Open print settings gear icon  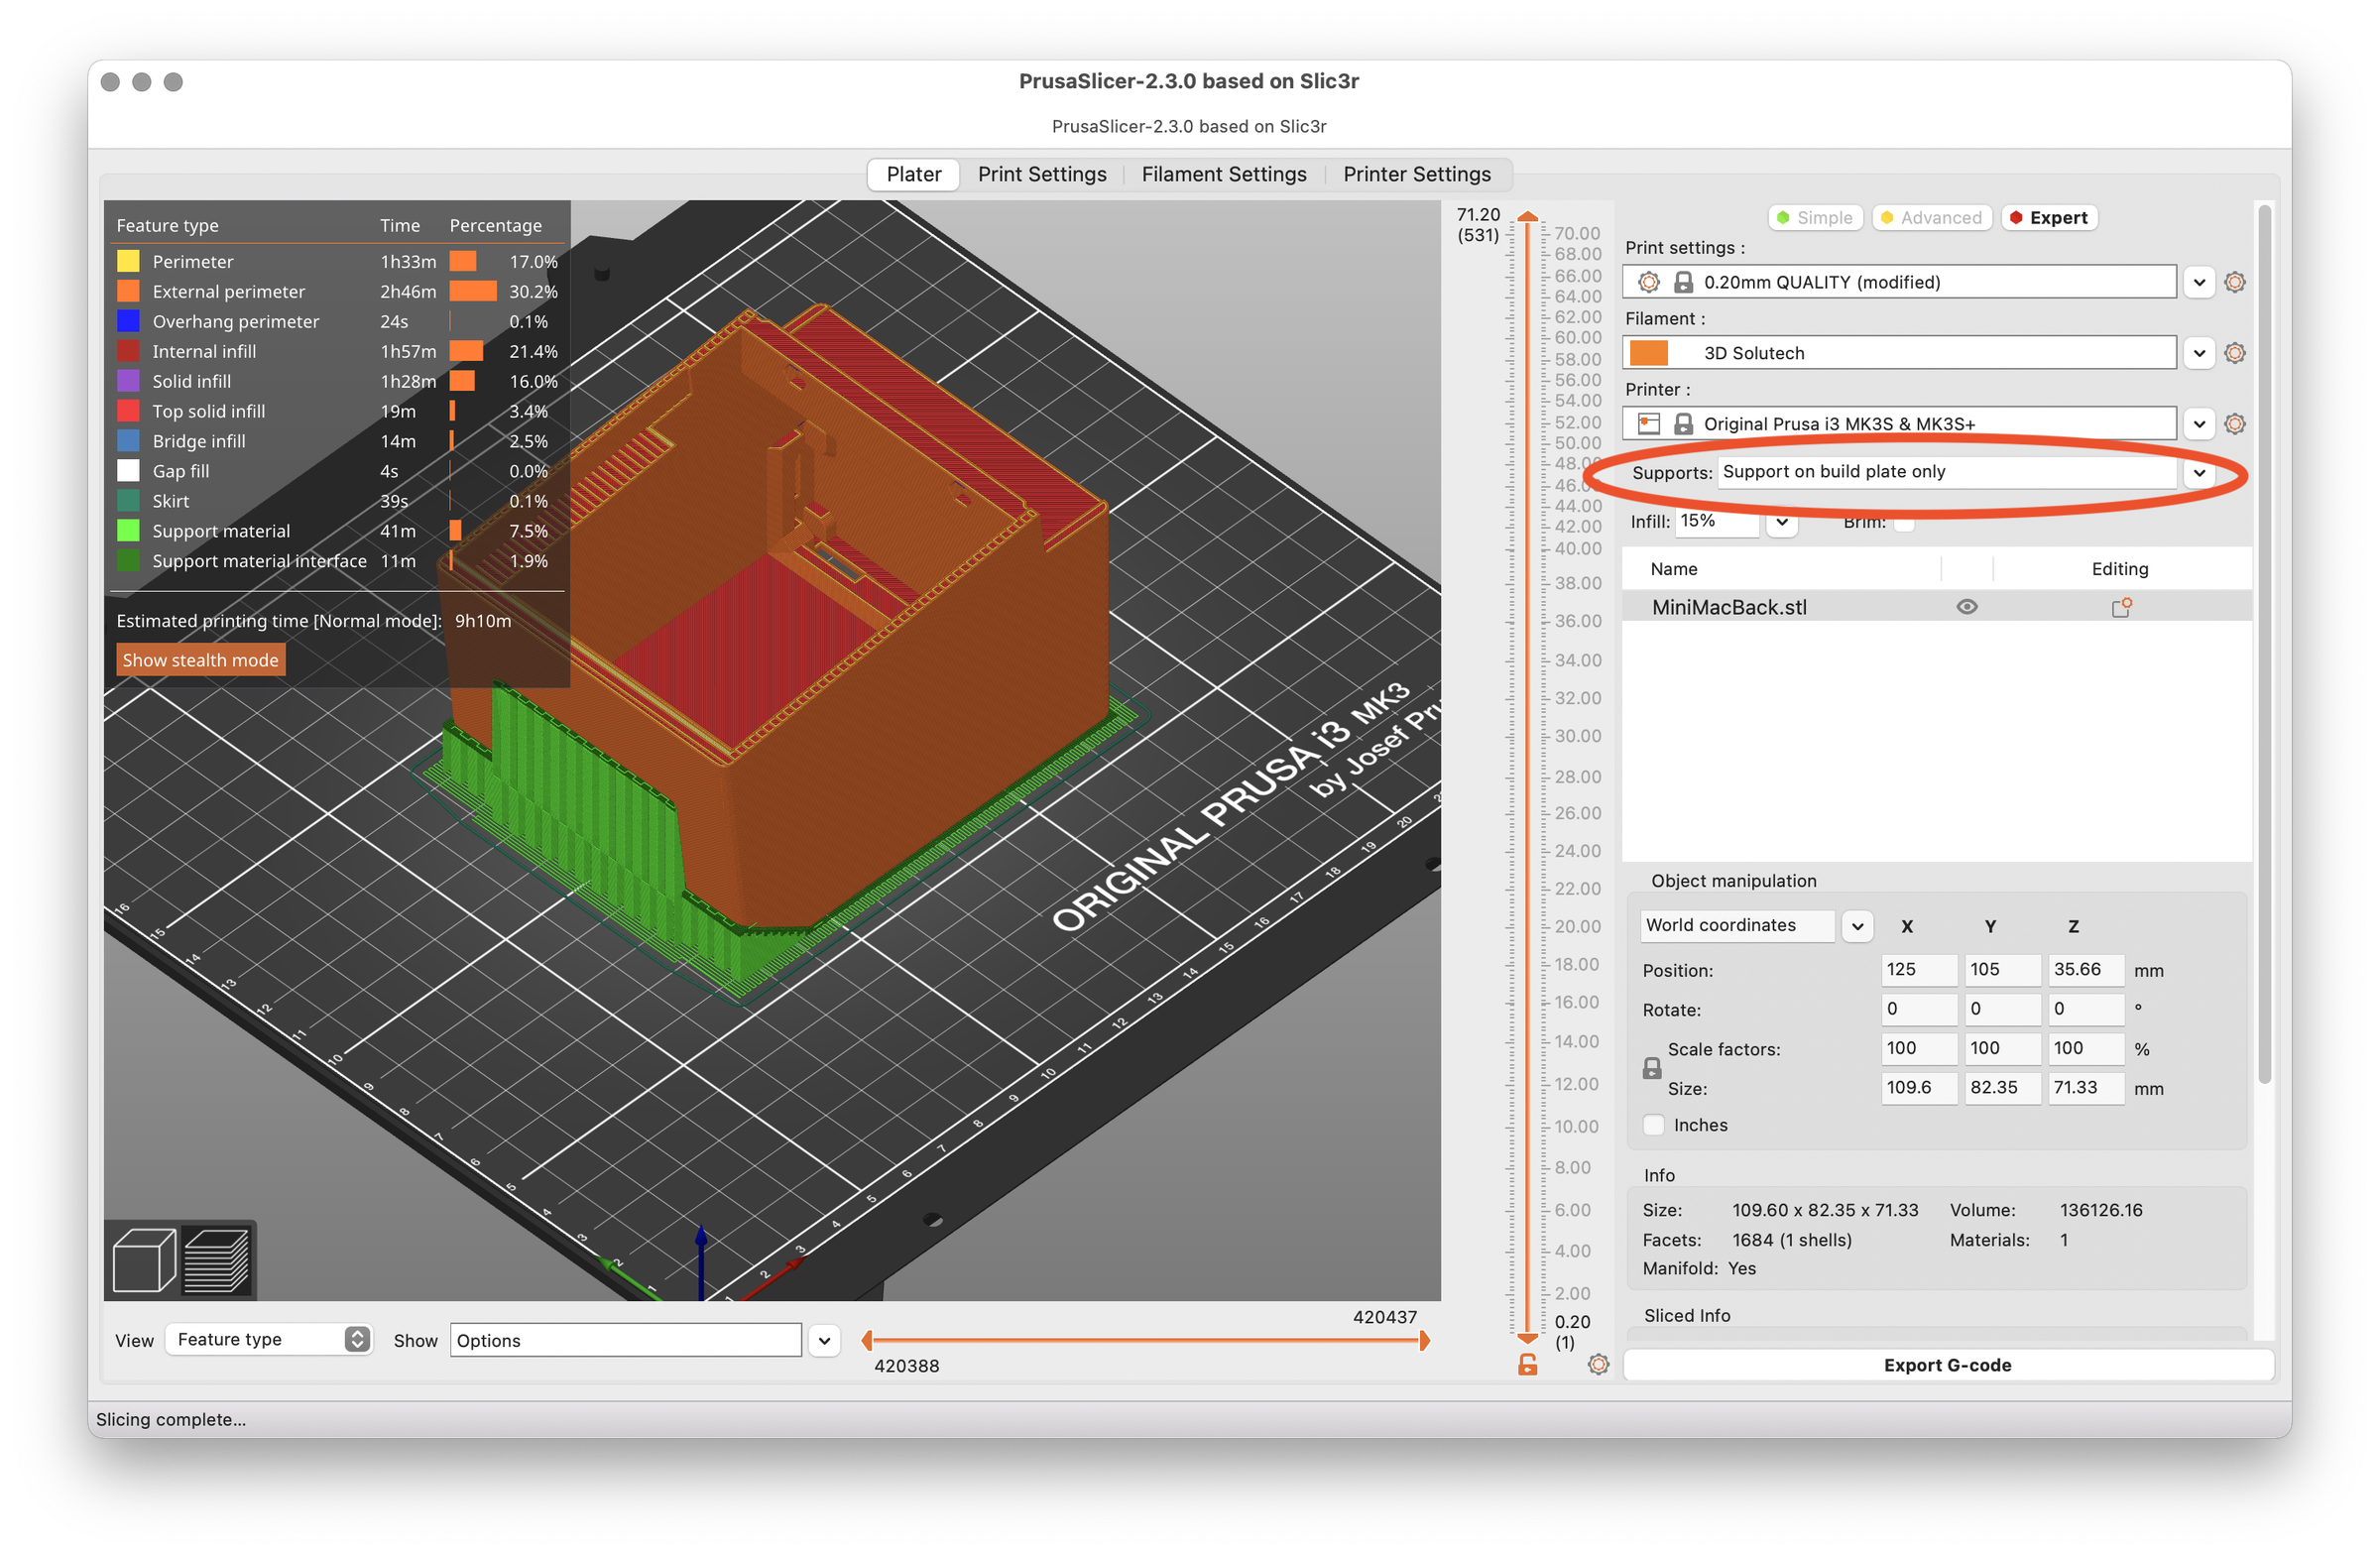pyautogui.click(x=2234, y=282)
